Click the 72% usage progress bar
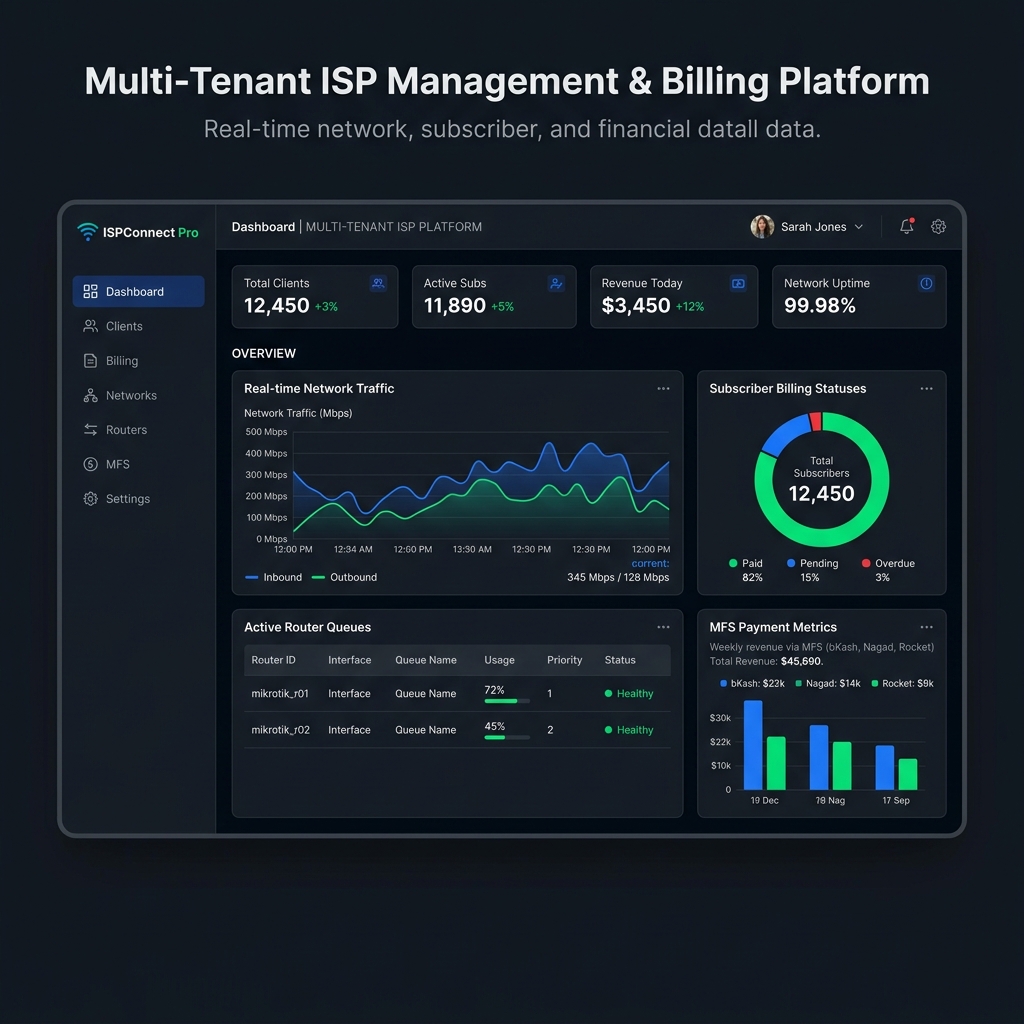1024x1024 pixels. (x=507, y=701)
